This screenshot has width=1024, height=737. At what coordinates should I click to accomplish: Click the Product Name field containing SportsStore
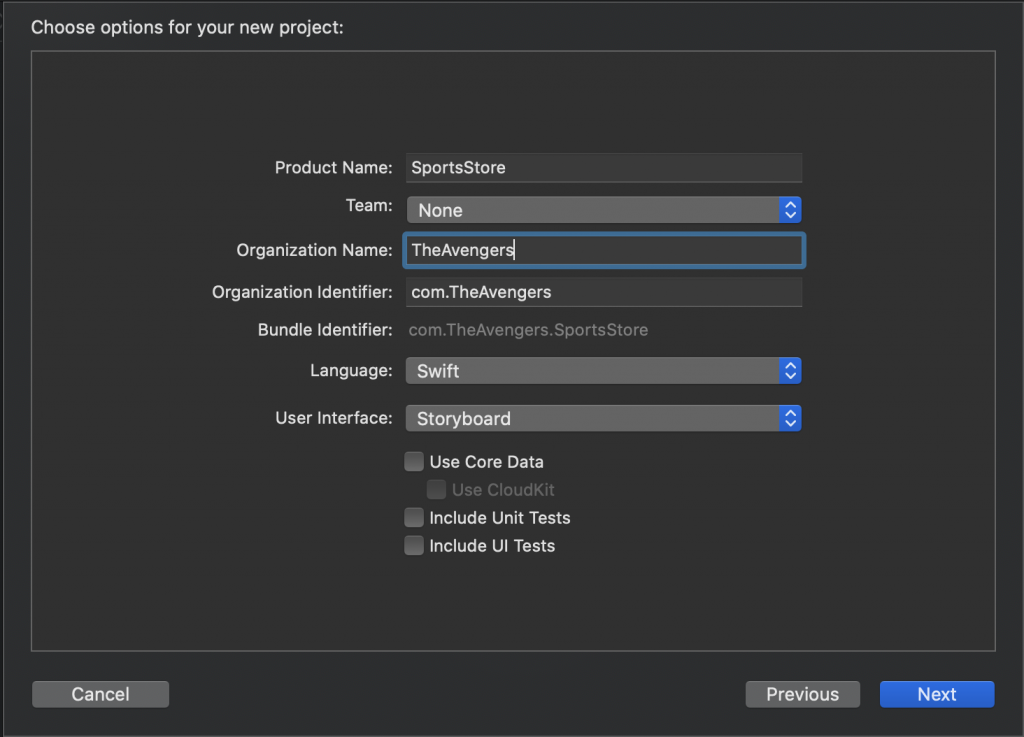point(604,167)
